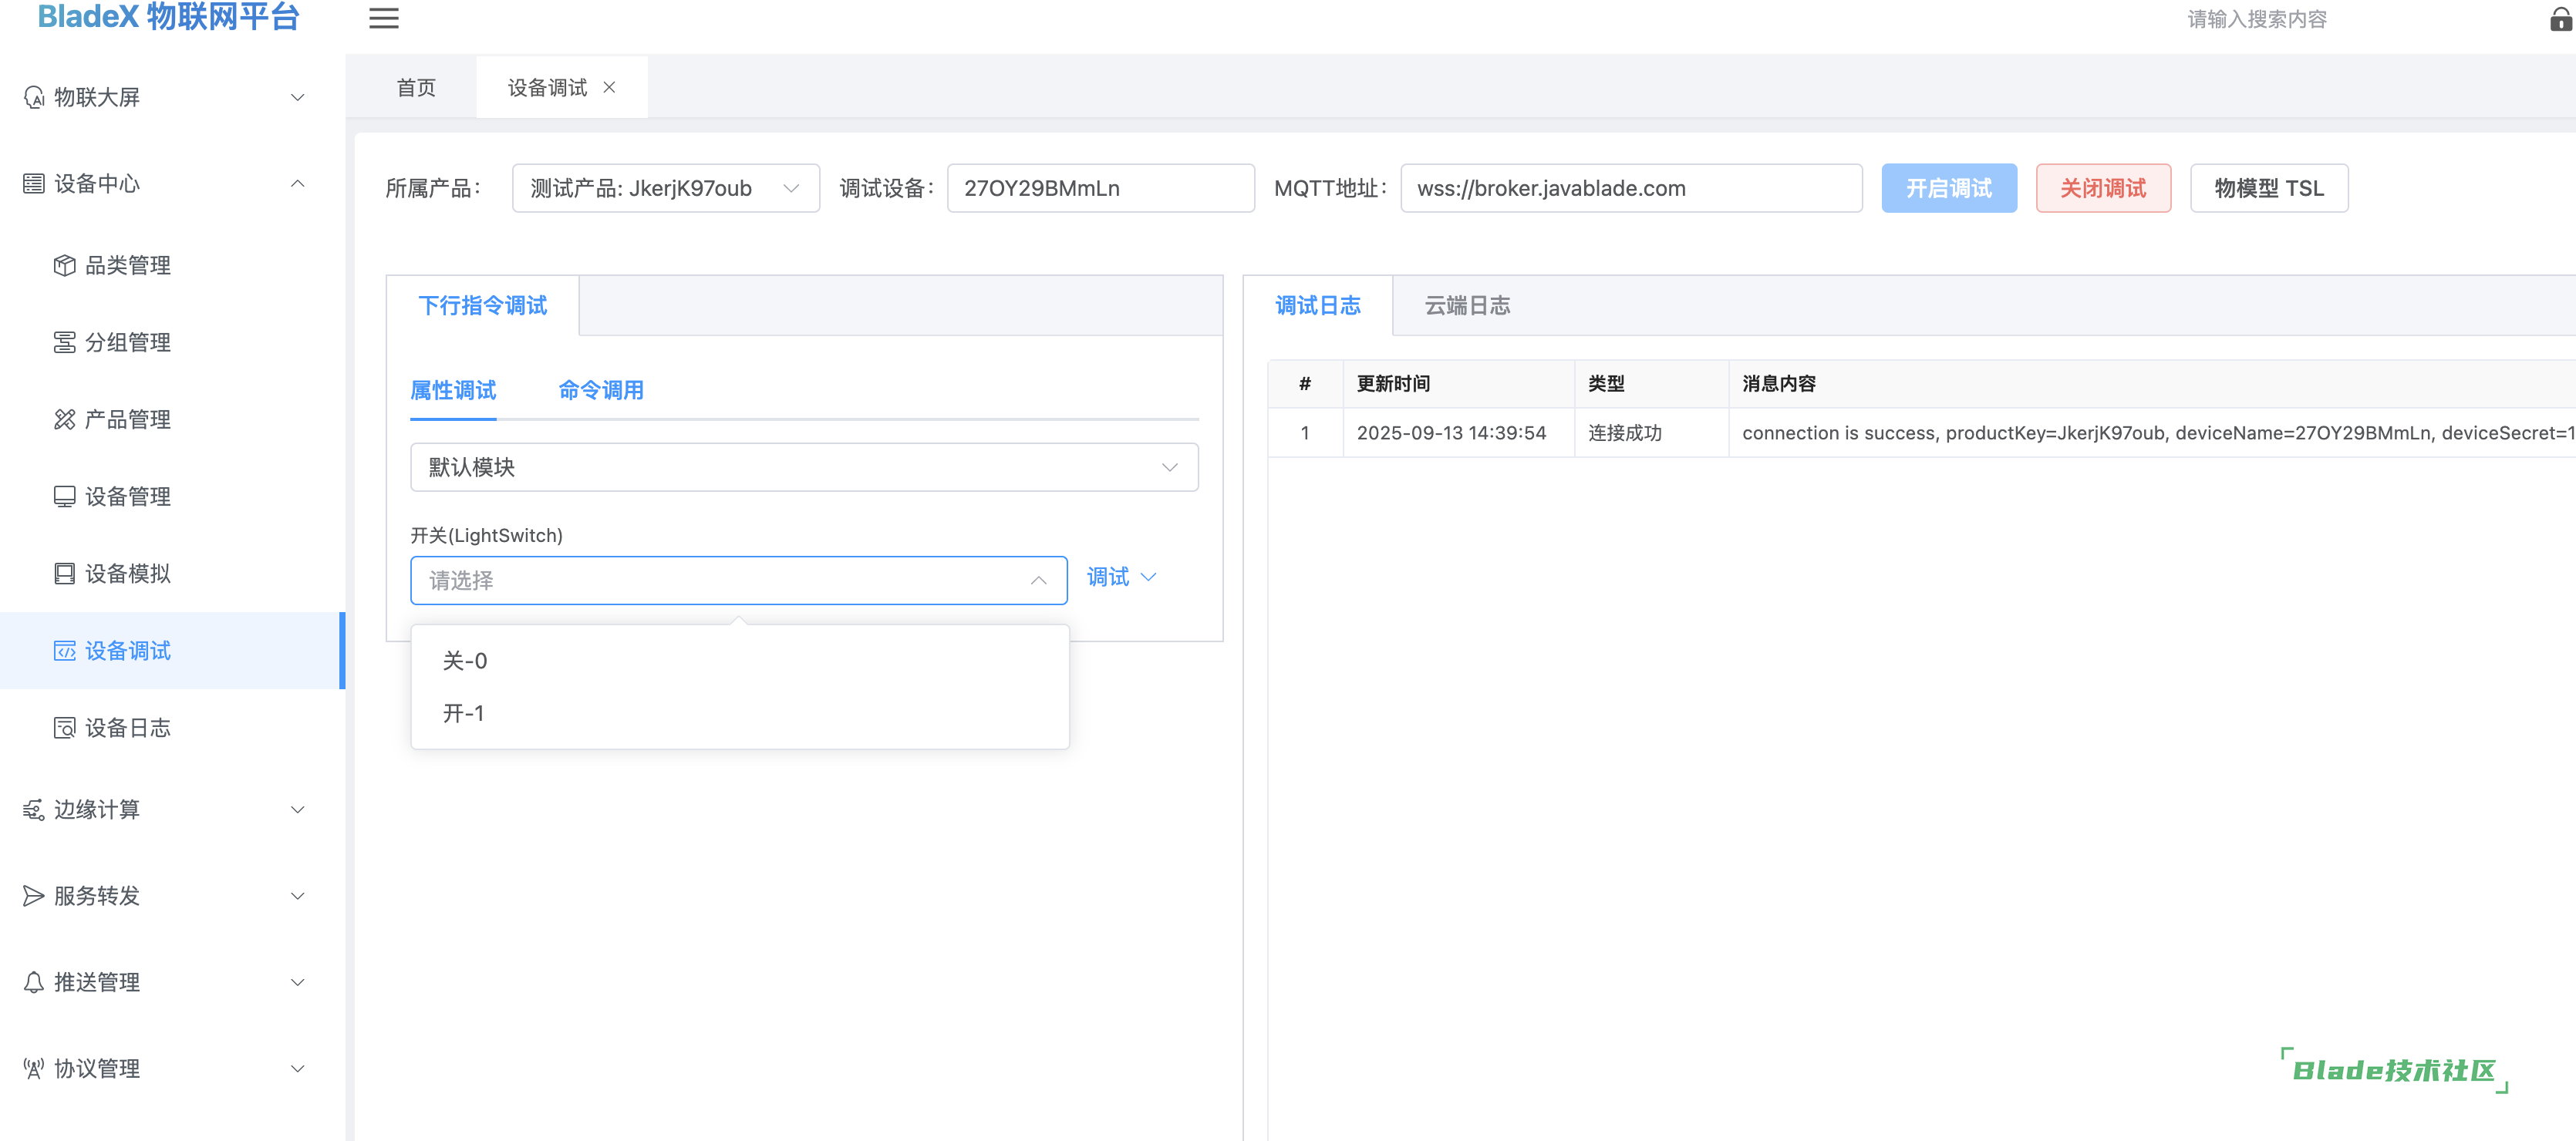Switch to the 属性调试 tab
The height and width of the screenshot is (1141, 2576).
tap(453, 390)
